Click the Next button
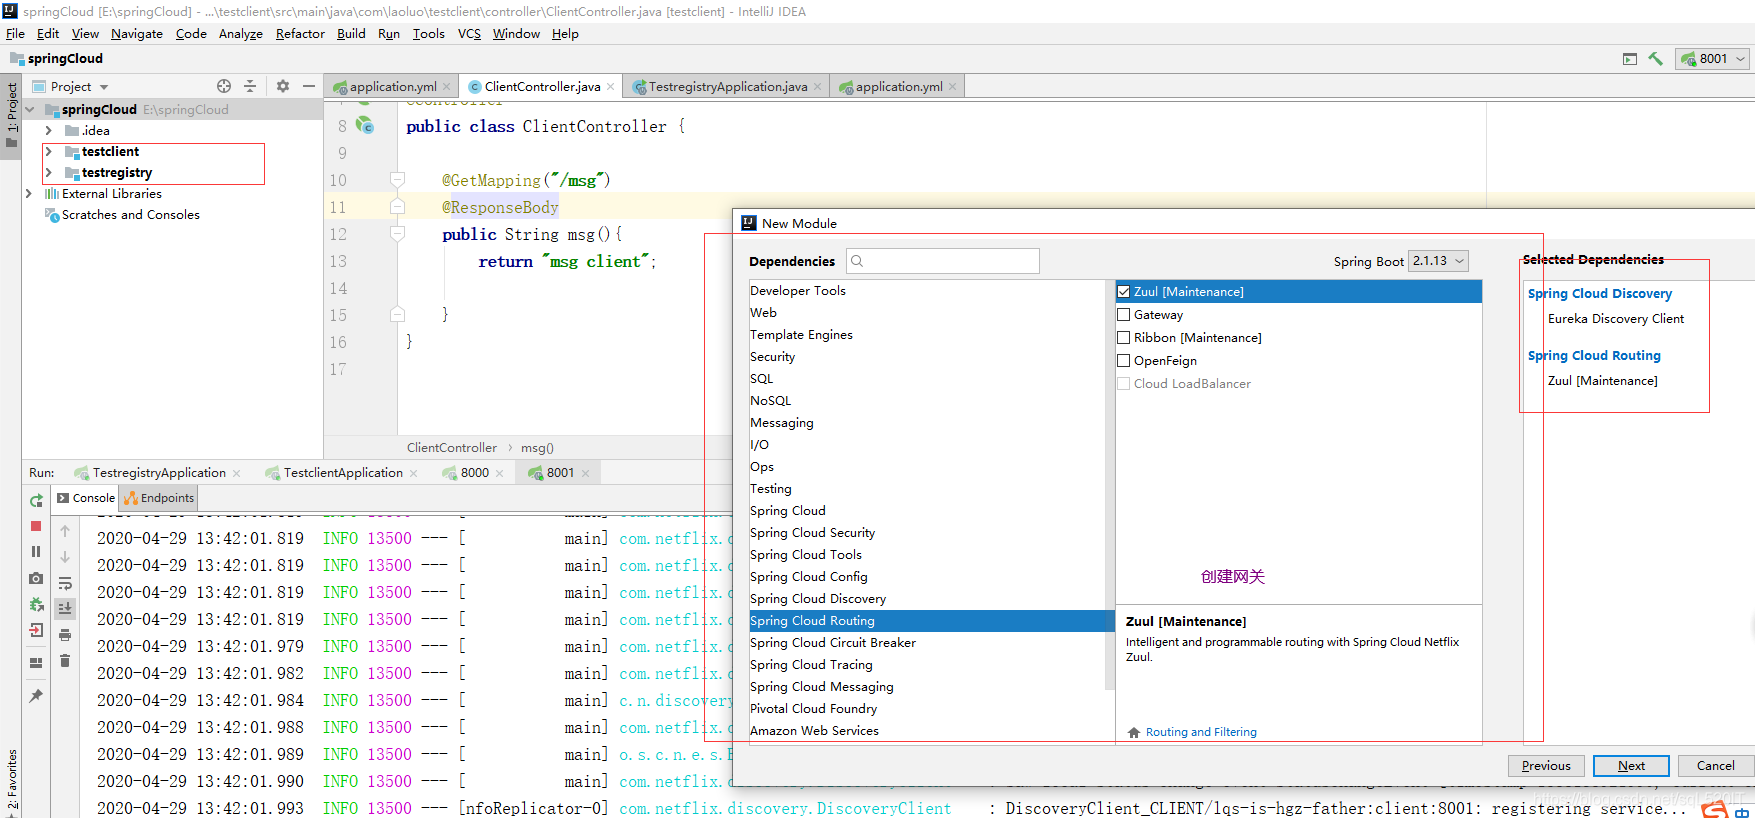The height and width of the screenshot is (818, 1755). pos(1631,766)
